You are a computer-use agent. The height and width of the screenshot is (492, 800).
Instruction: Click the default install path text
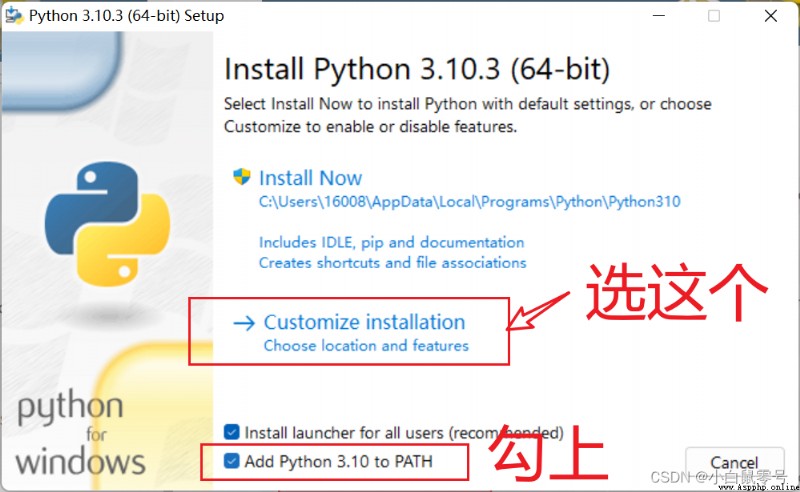tap(469, 202)
